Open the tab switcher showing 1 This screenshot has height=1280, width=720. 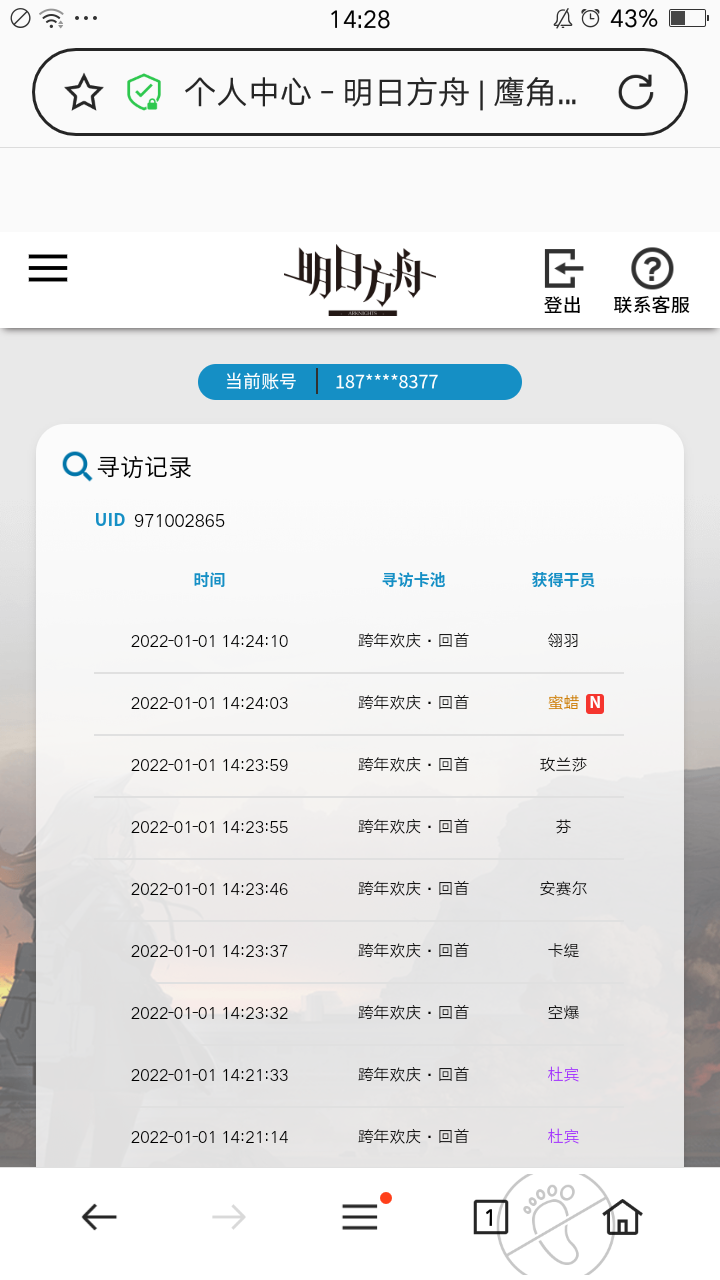click(490, 1217)
